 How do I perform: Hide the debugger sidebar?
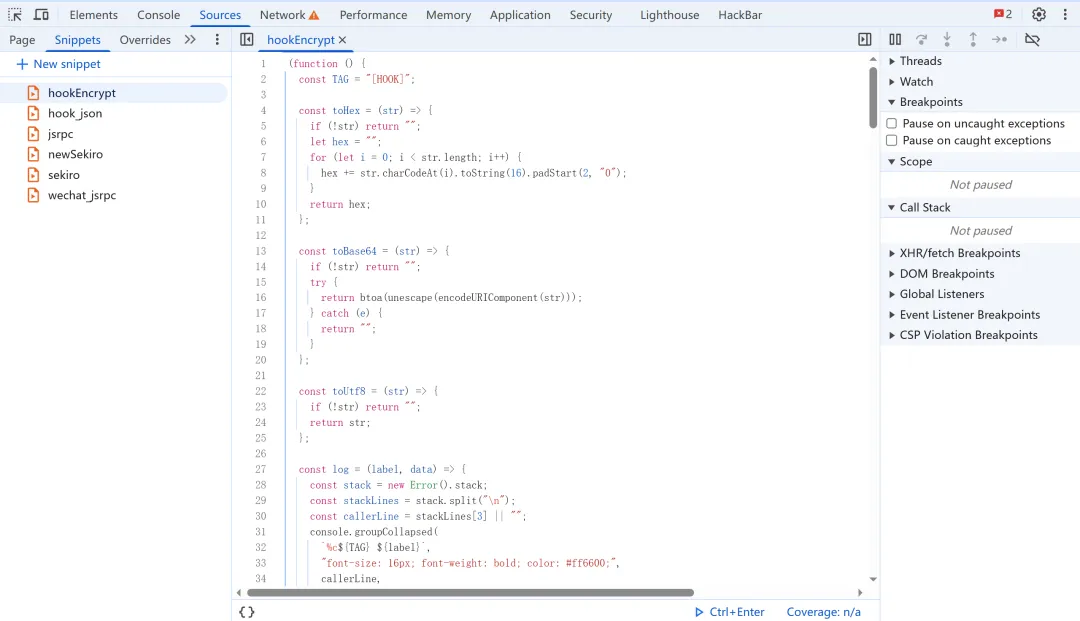(x=864, y=39)
